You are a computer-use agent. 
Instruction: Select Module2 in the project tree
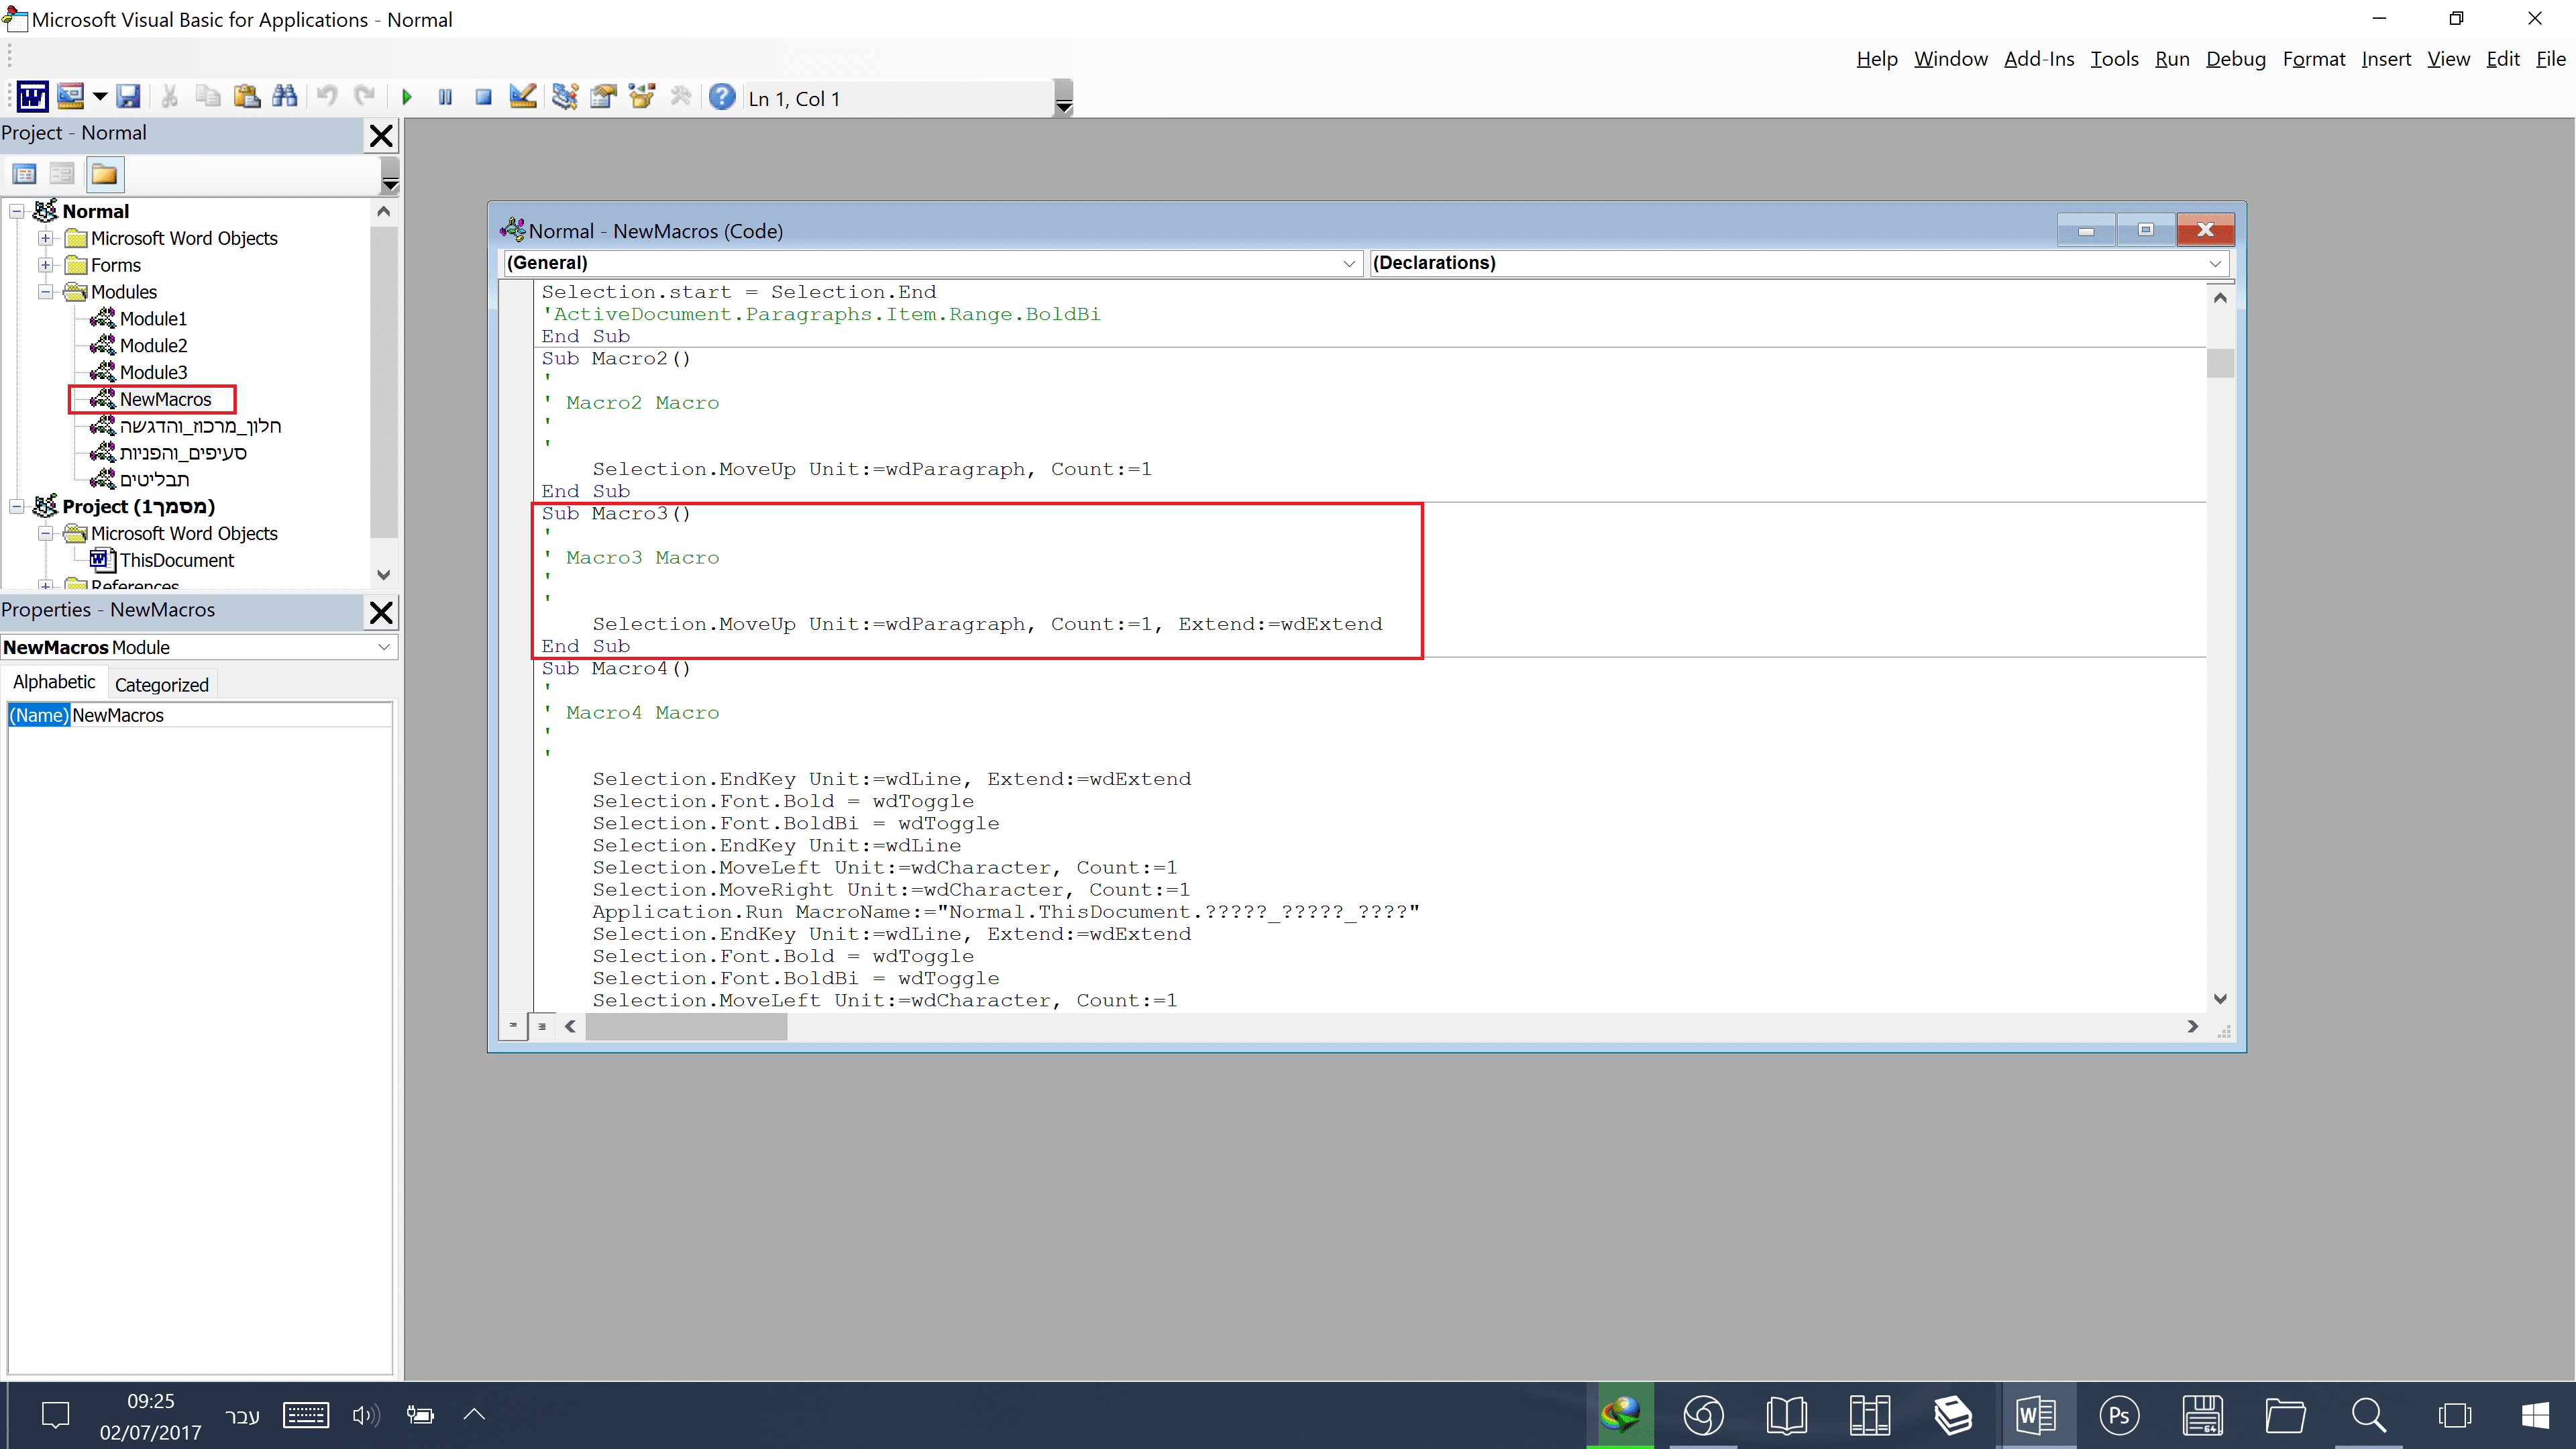[153, 346]
